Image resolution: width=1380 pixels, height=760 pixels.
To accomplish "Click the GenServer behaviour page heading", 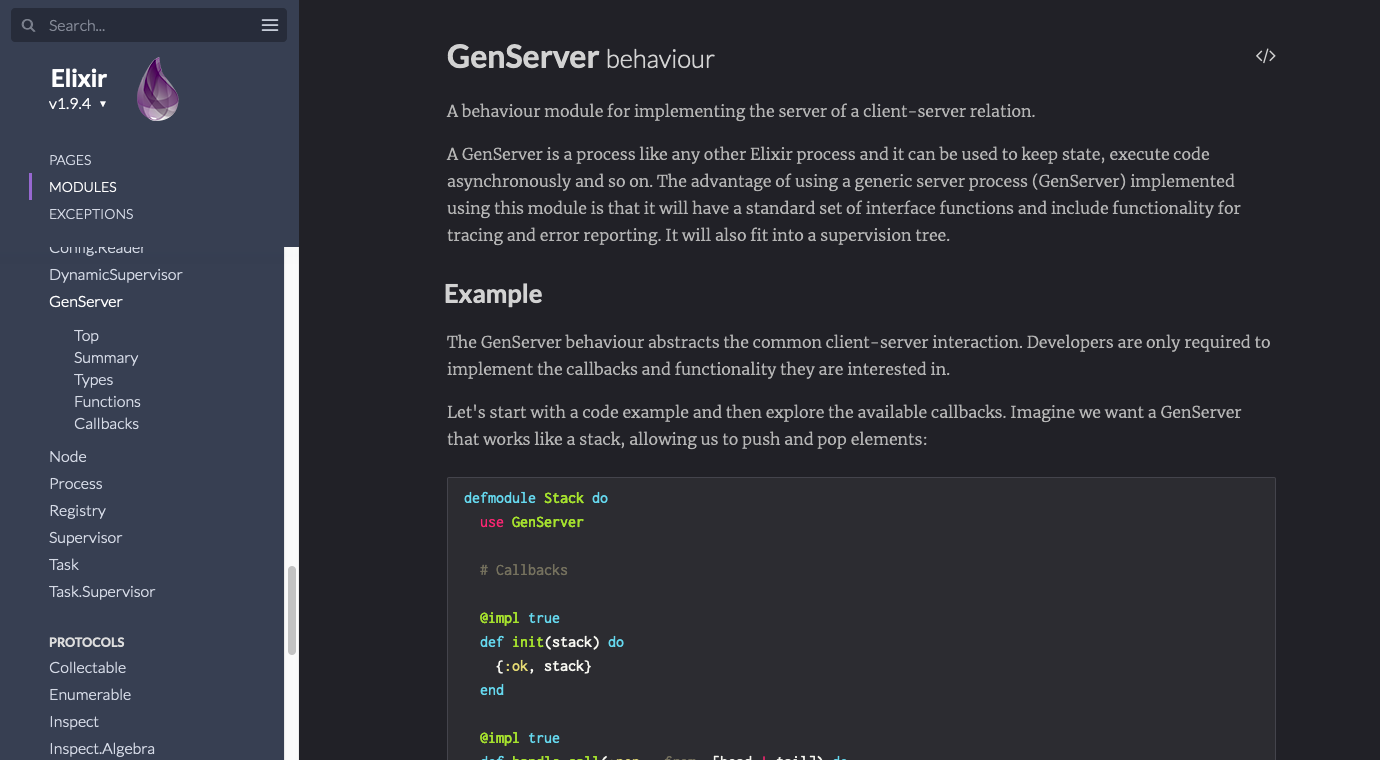I will 581,57.
